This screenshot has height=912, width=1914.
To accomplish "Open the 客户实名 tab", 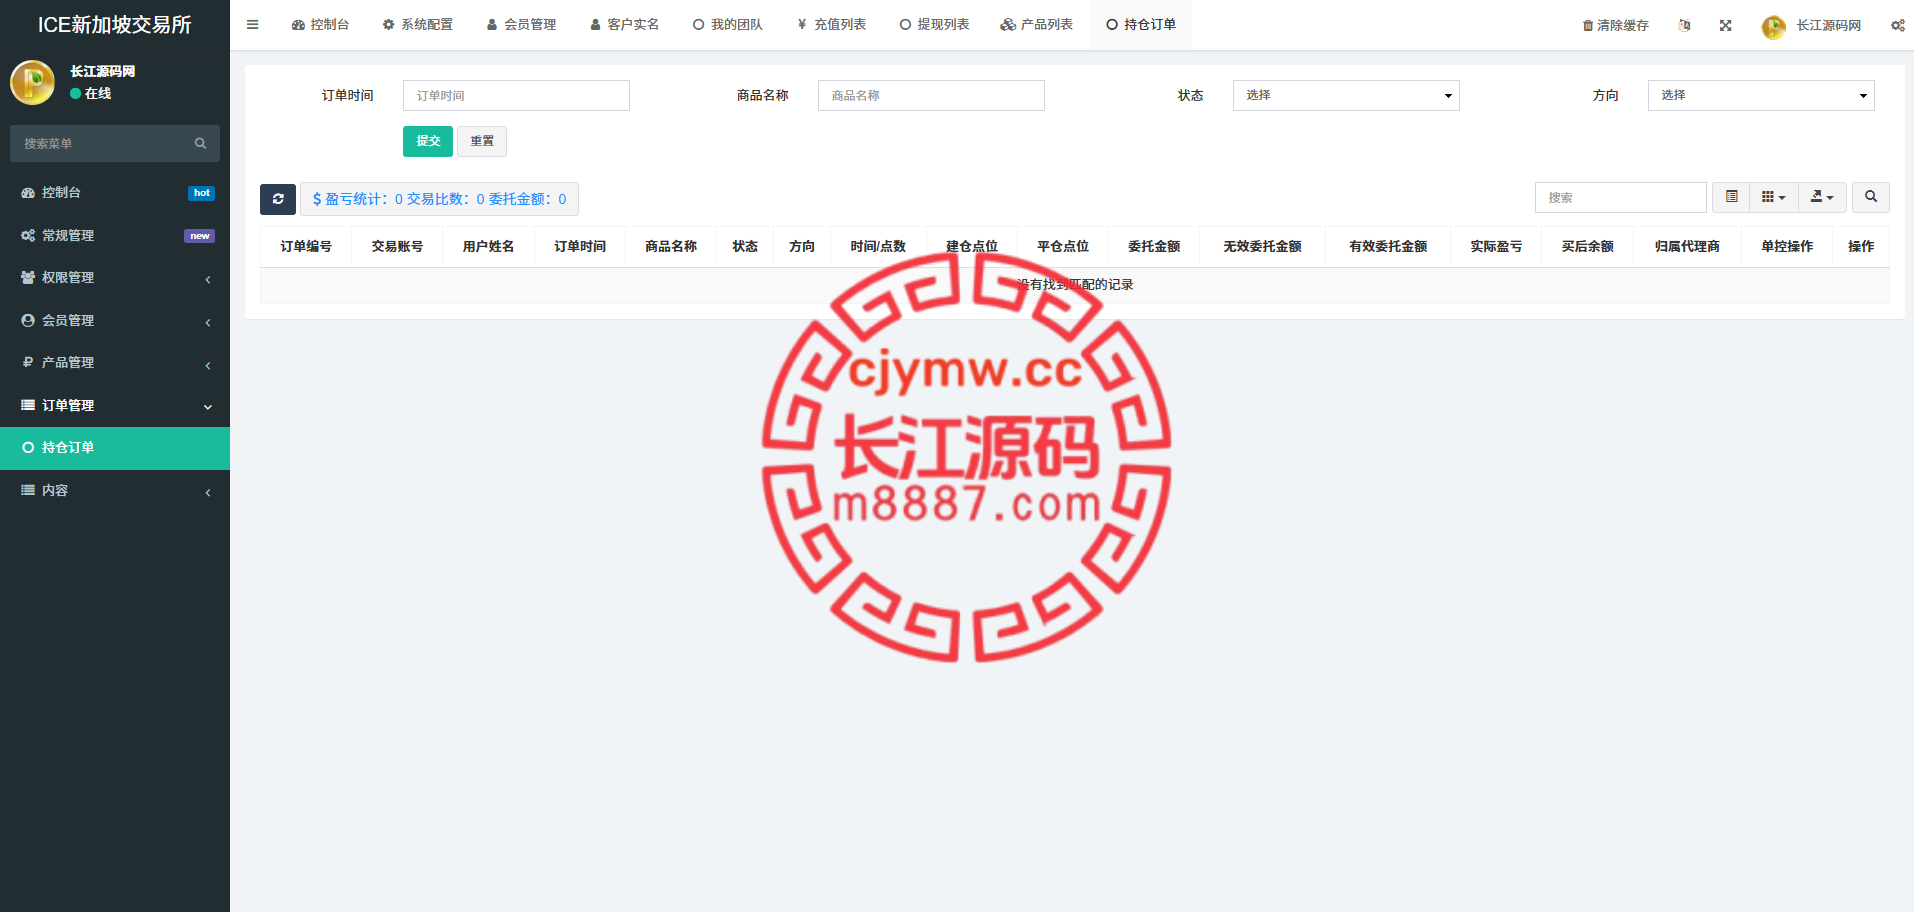I will pos(624,25).
